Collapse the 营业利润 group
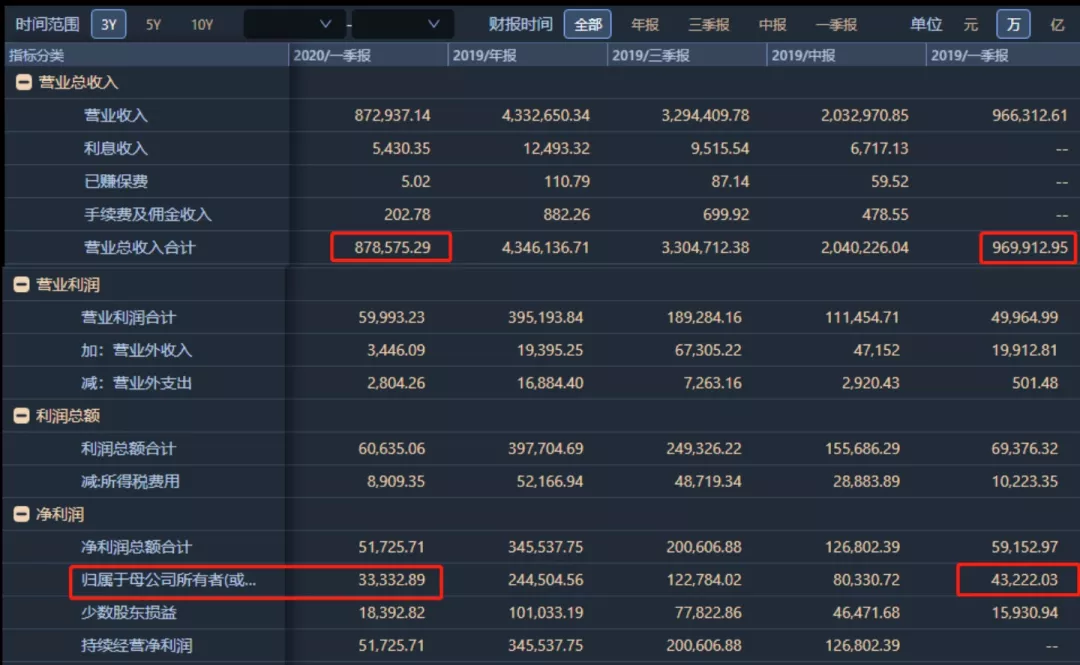This screenshot has width=1080, height=665. coord(21,285)
